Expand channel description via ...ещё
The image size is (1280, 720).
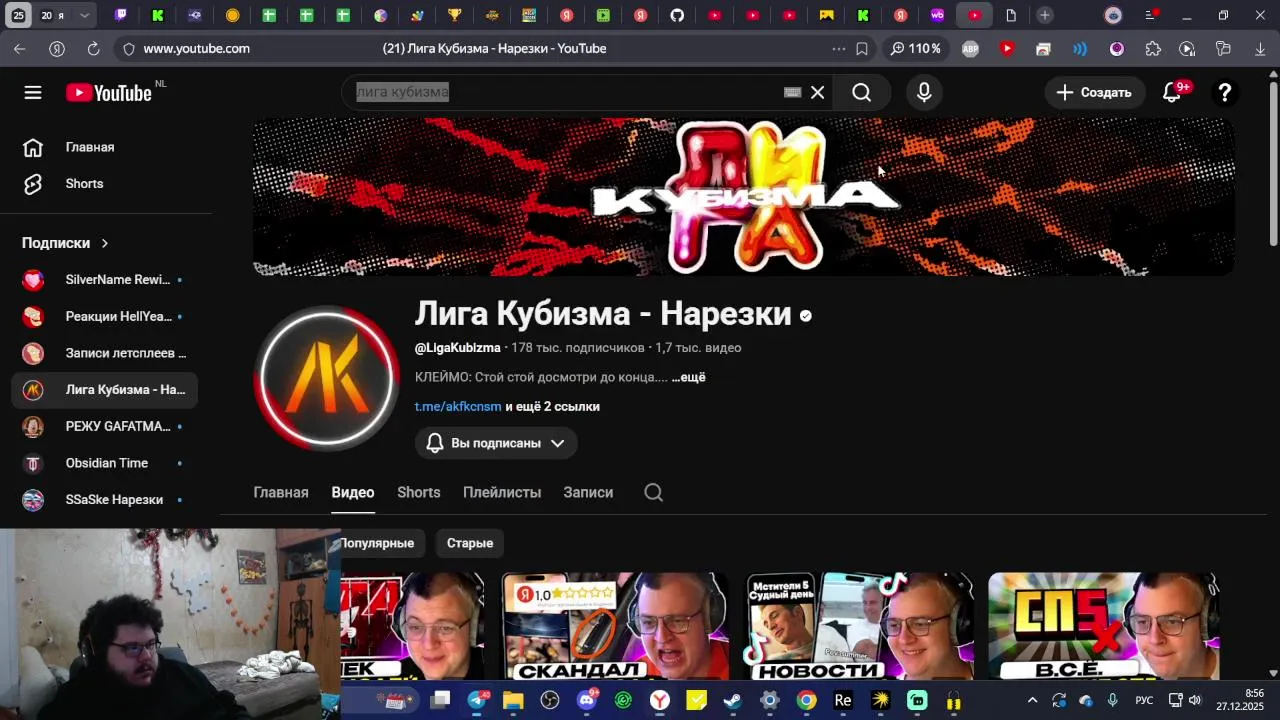(x=688, y=377)
